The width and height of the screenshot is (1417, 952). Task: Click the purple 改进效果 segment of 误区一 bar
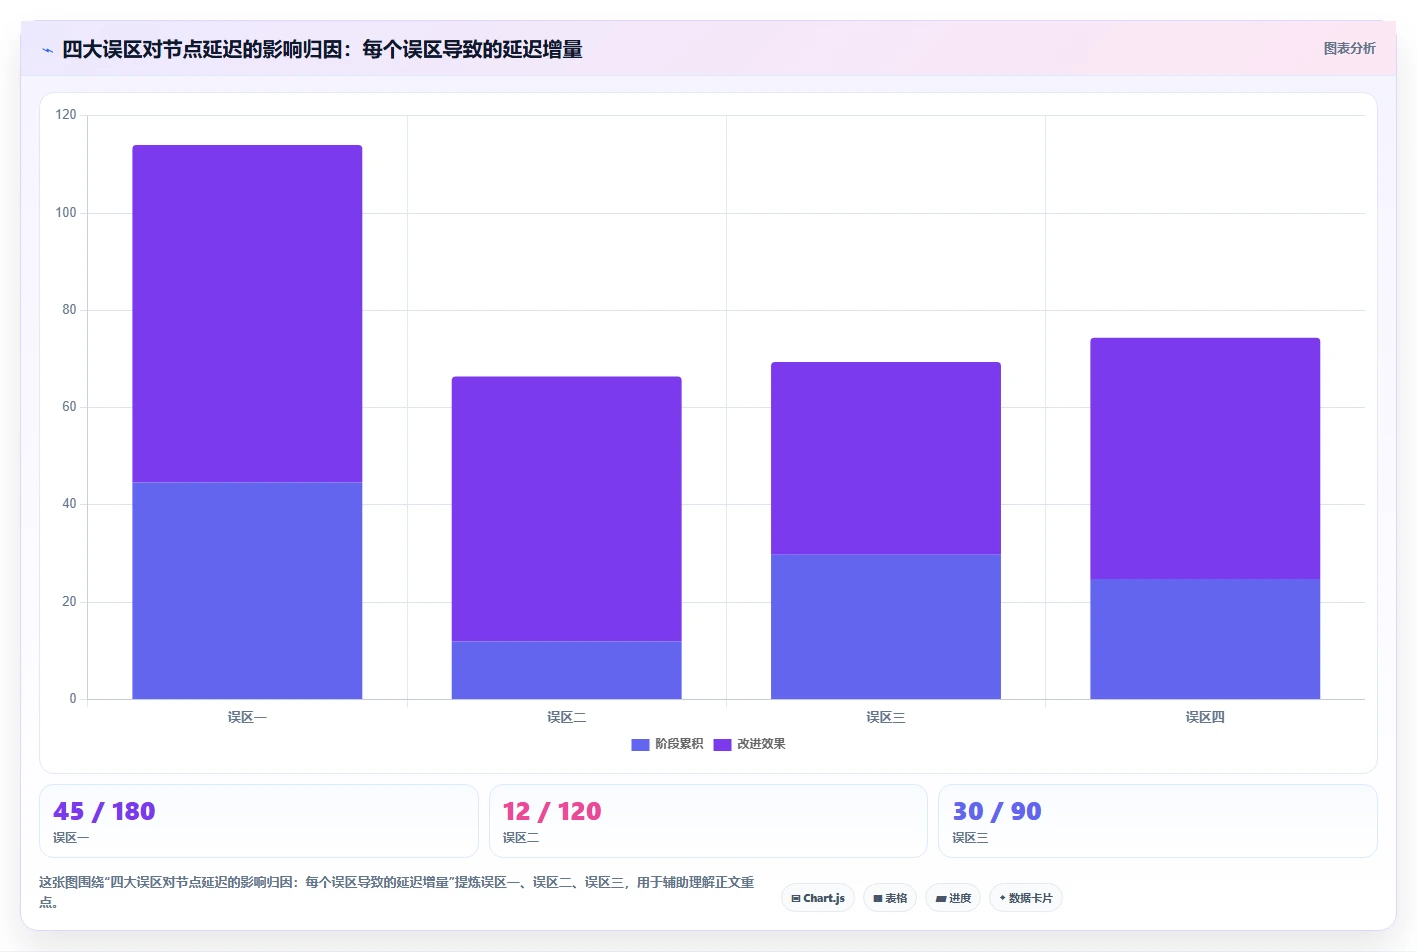(247, 314)
